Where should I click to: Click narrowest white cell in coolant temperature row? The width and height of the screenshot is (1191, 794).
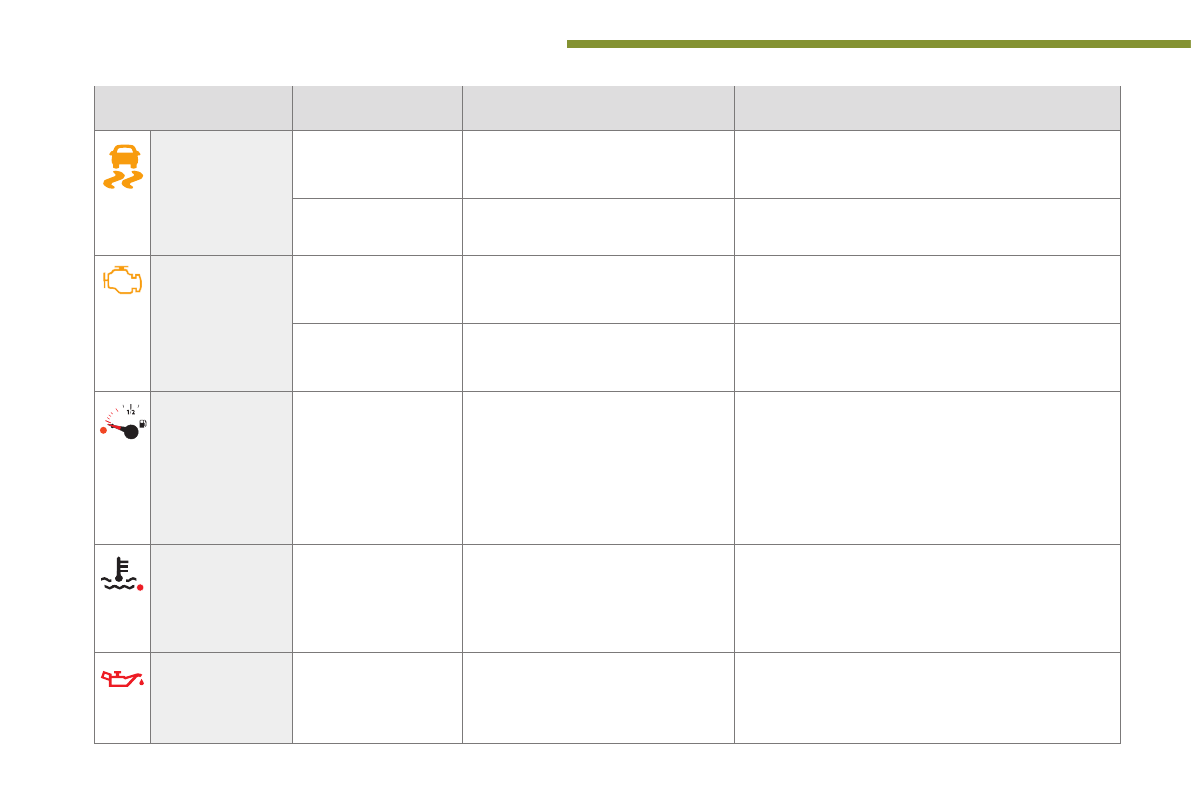(x=377, y=598)
